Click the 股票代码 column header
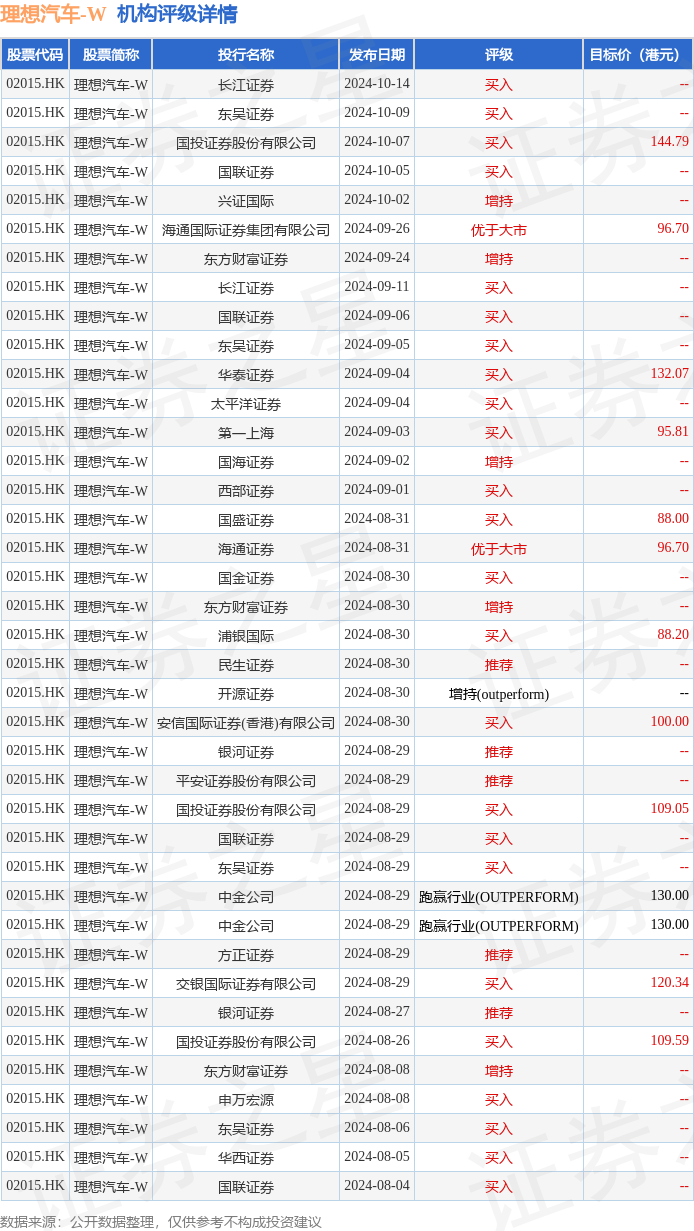 coord(35,55)
